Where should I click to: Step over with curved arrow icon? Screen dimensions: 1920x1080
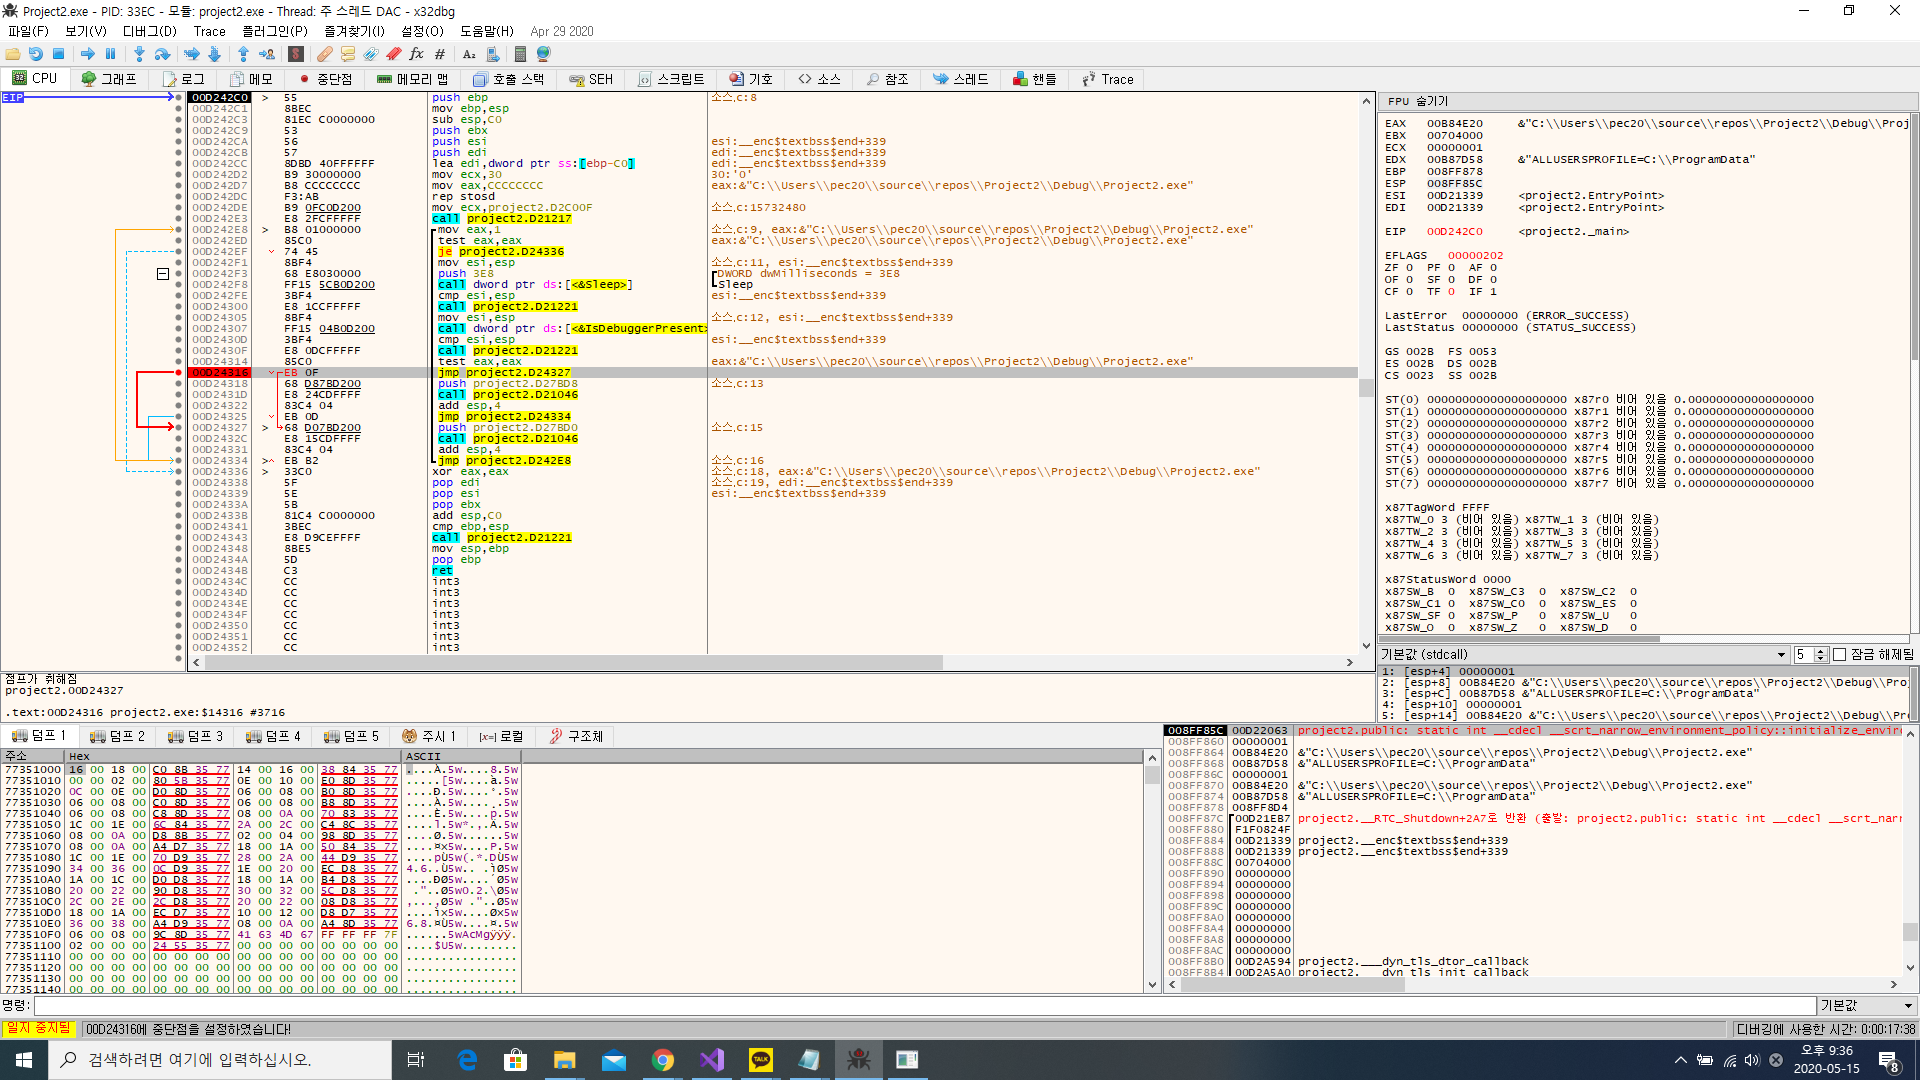click(162, 54)
